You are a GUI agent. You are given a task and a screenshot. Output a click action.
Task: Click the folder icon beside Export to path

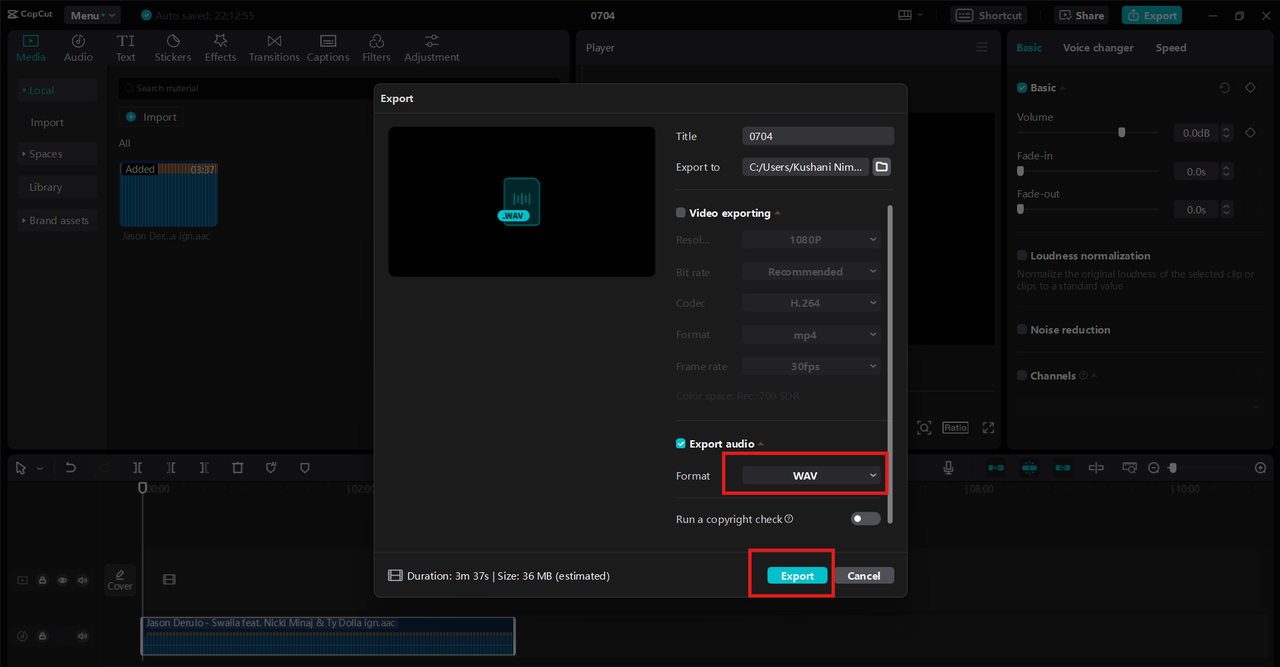pyautogui.click(x=882, y=167)
